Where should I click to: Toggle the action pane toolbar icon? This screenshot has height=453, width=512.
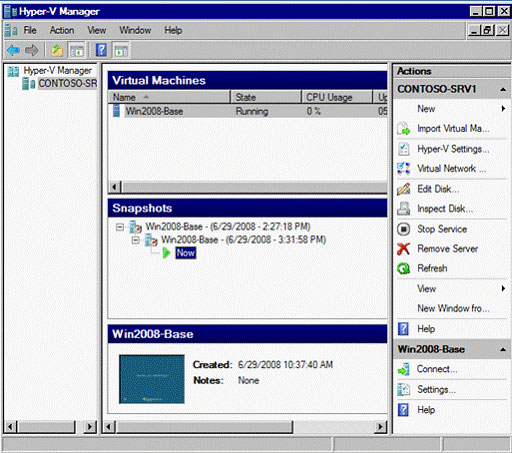121,51
